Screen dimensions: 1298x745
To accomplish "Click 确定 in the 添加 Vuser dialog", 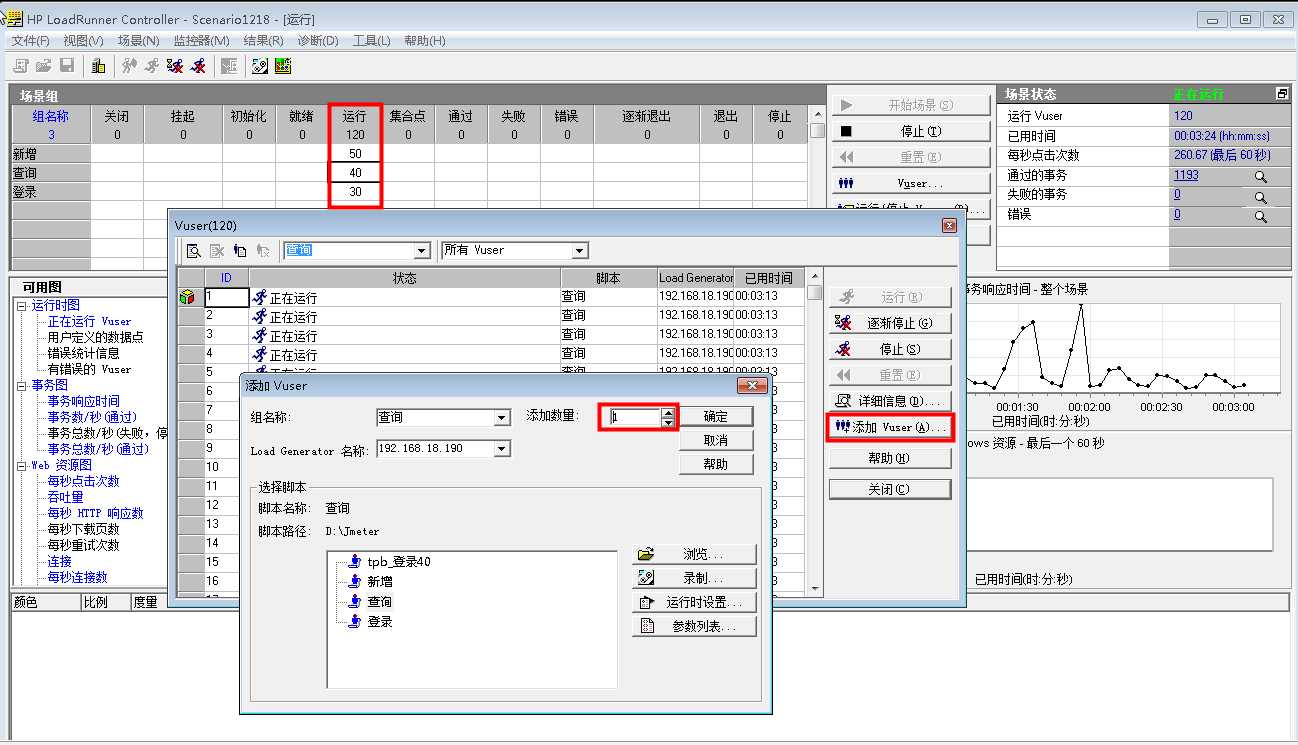I will pos(716,416).
